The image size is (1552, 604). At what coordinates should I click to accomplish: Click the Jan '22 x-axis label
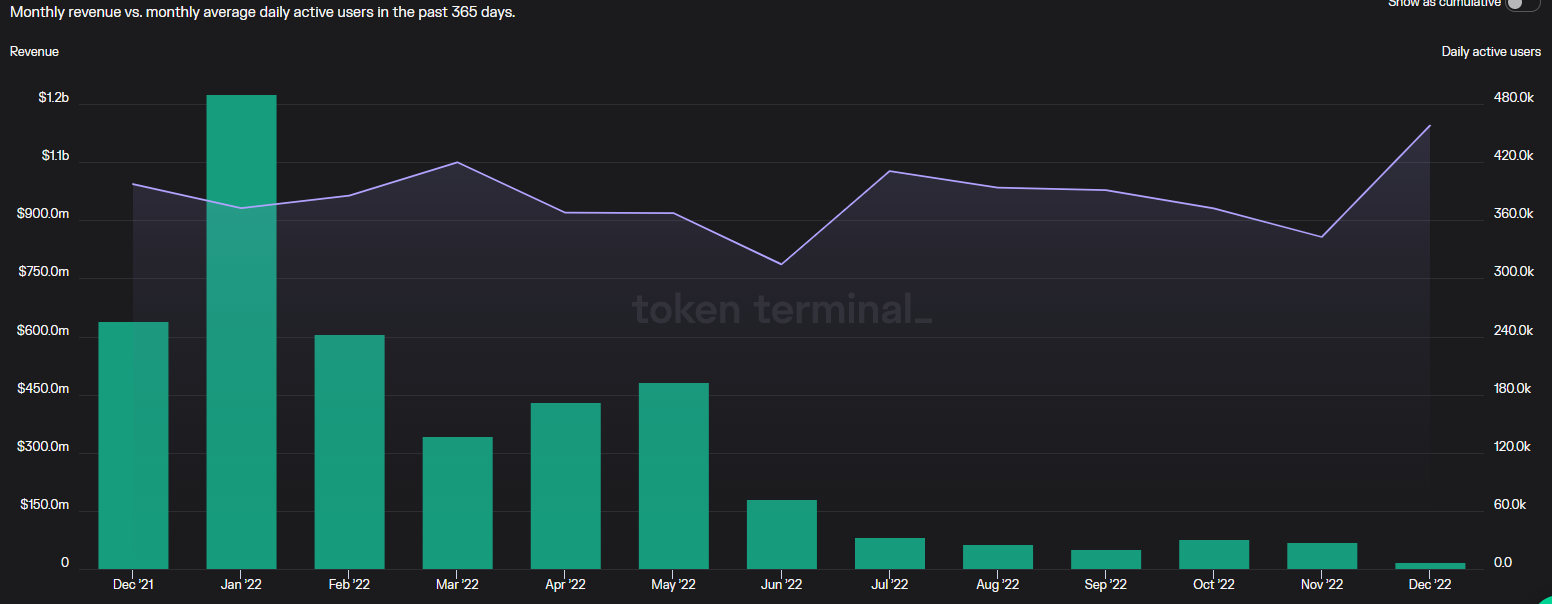tap(241, 585)
